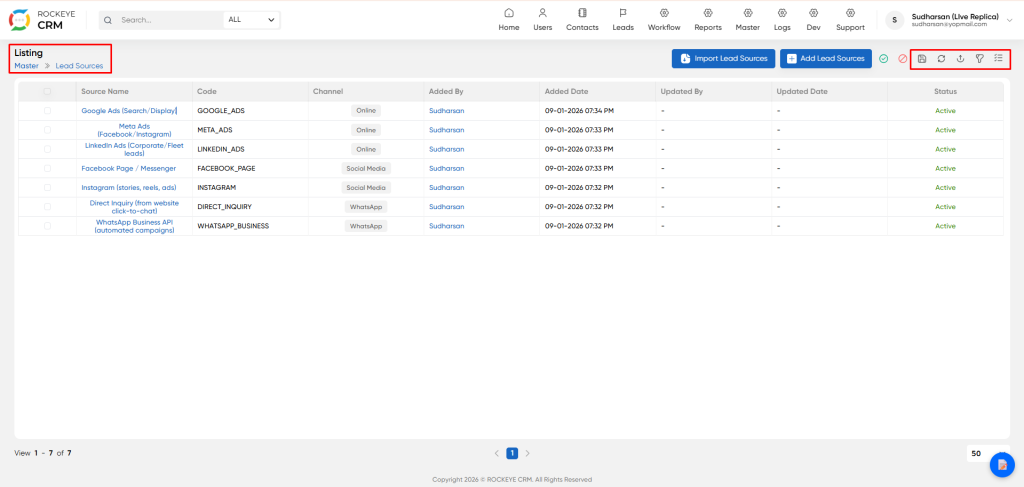The image size is (1024, 487).
Task: Go to the previous page arrow
Action: pyautogui.click(x=496, y=453)
